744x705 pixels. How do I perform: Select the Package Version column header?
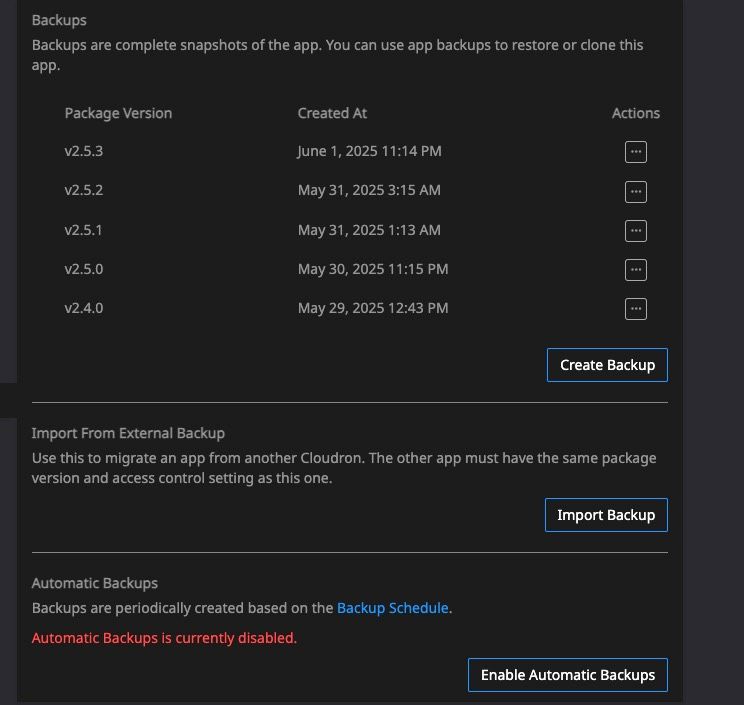click(118, 113)
